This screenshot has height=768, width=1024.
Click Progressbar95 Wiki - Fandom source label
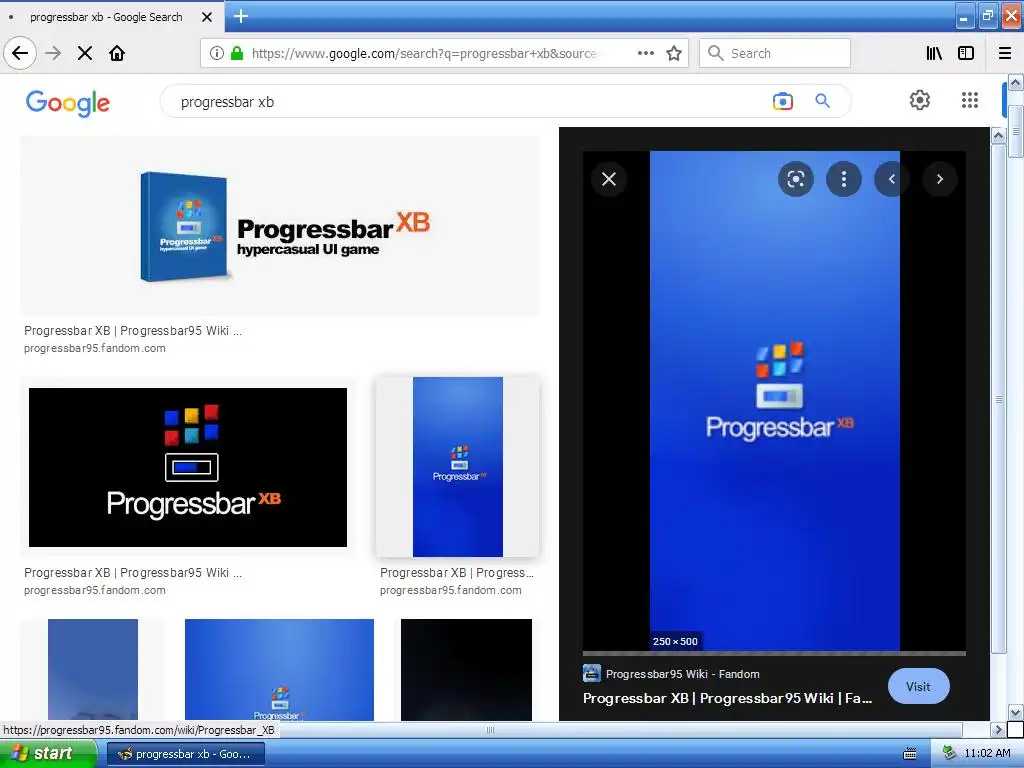[x=682, y=674]
